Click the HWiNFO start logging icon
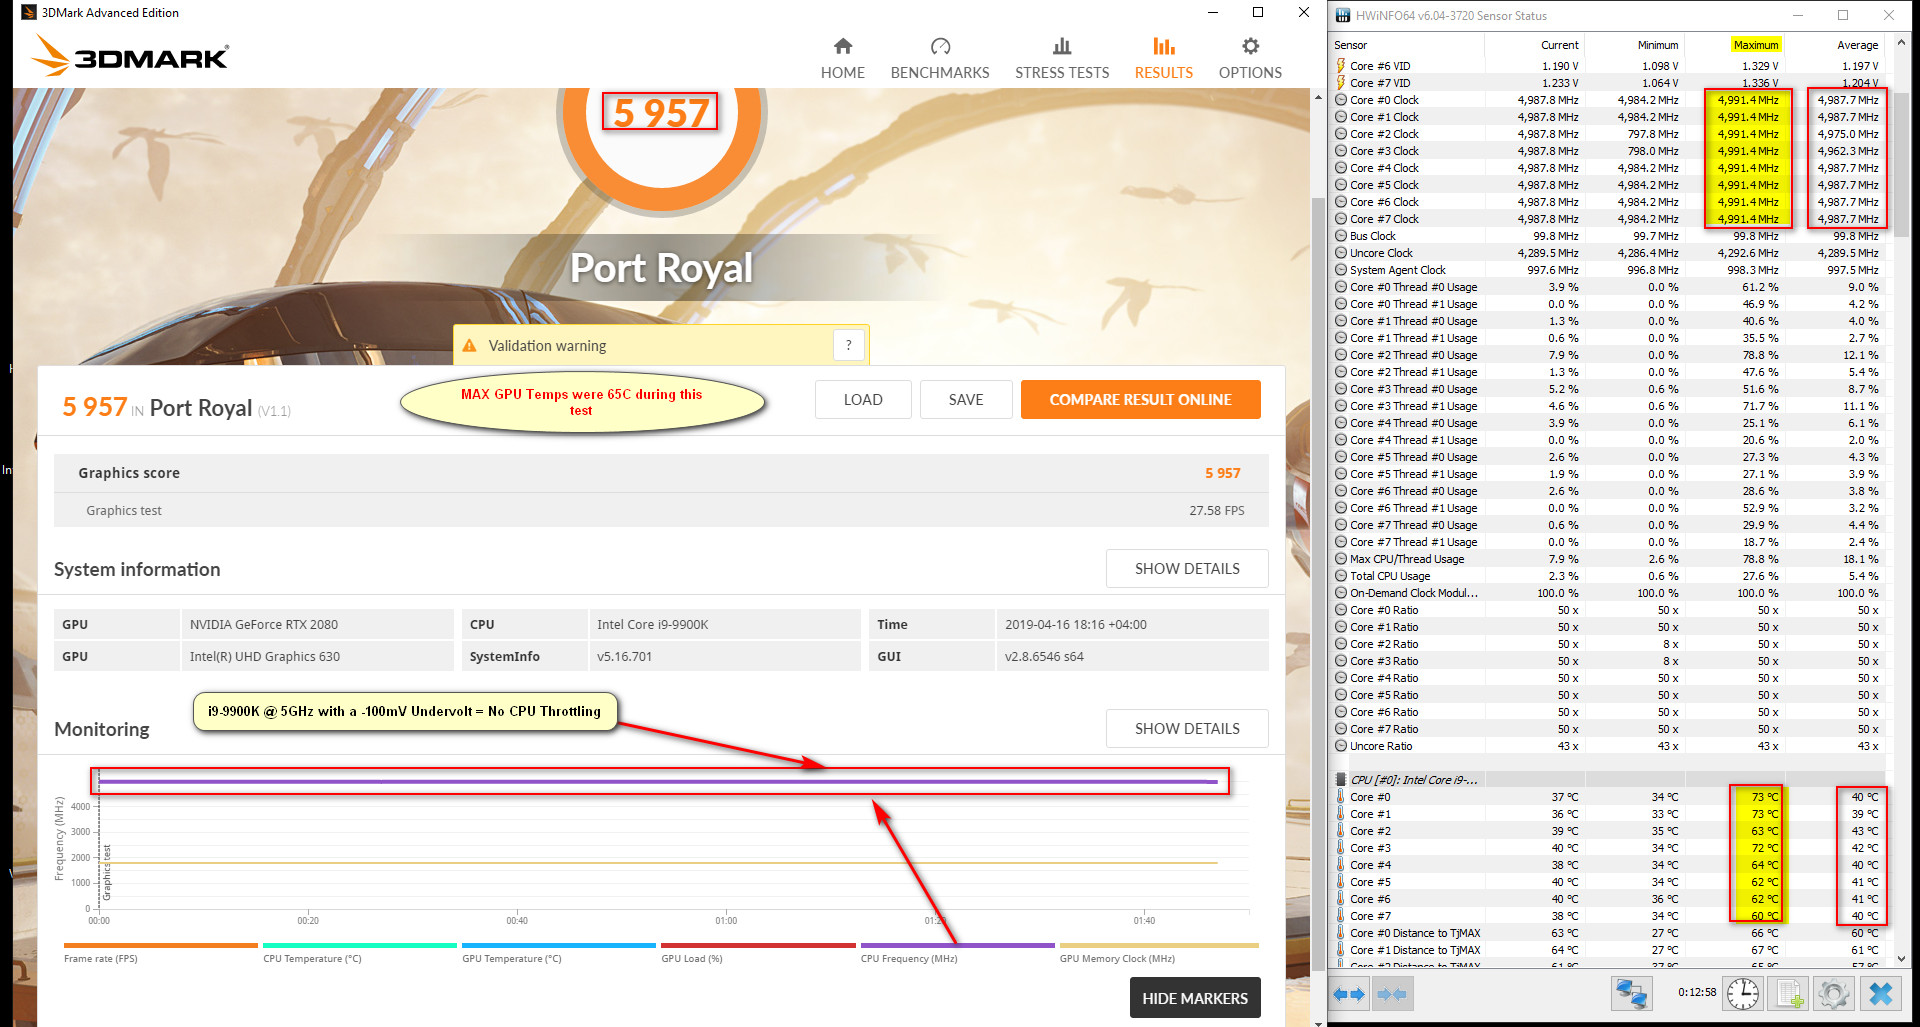 tap(1788, 994)
